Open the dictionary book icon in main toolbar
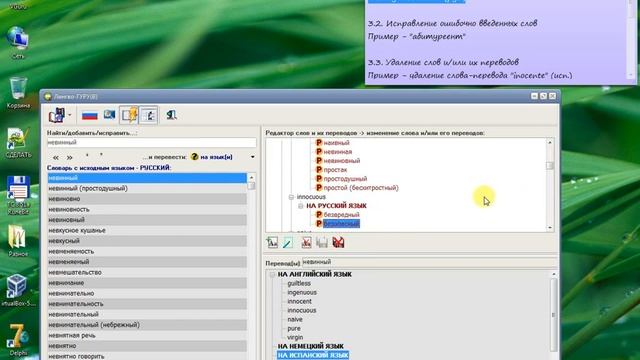The image size is (640, 360). coord(56,115)
